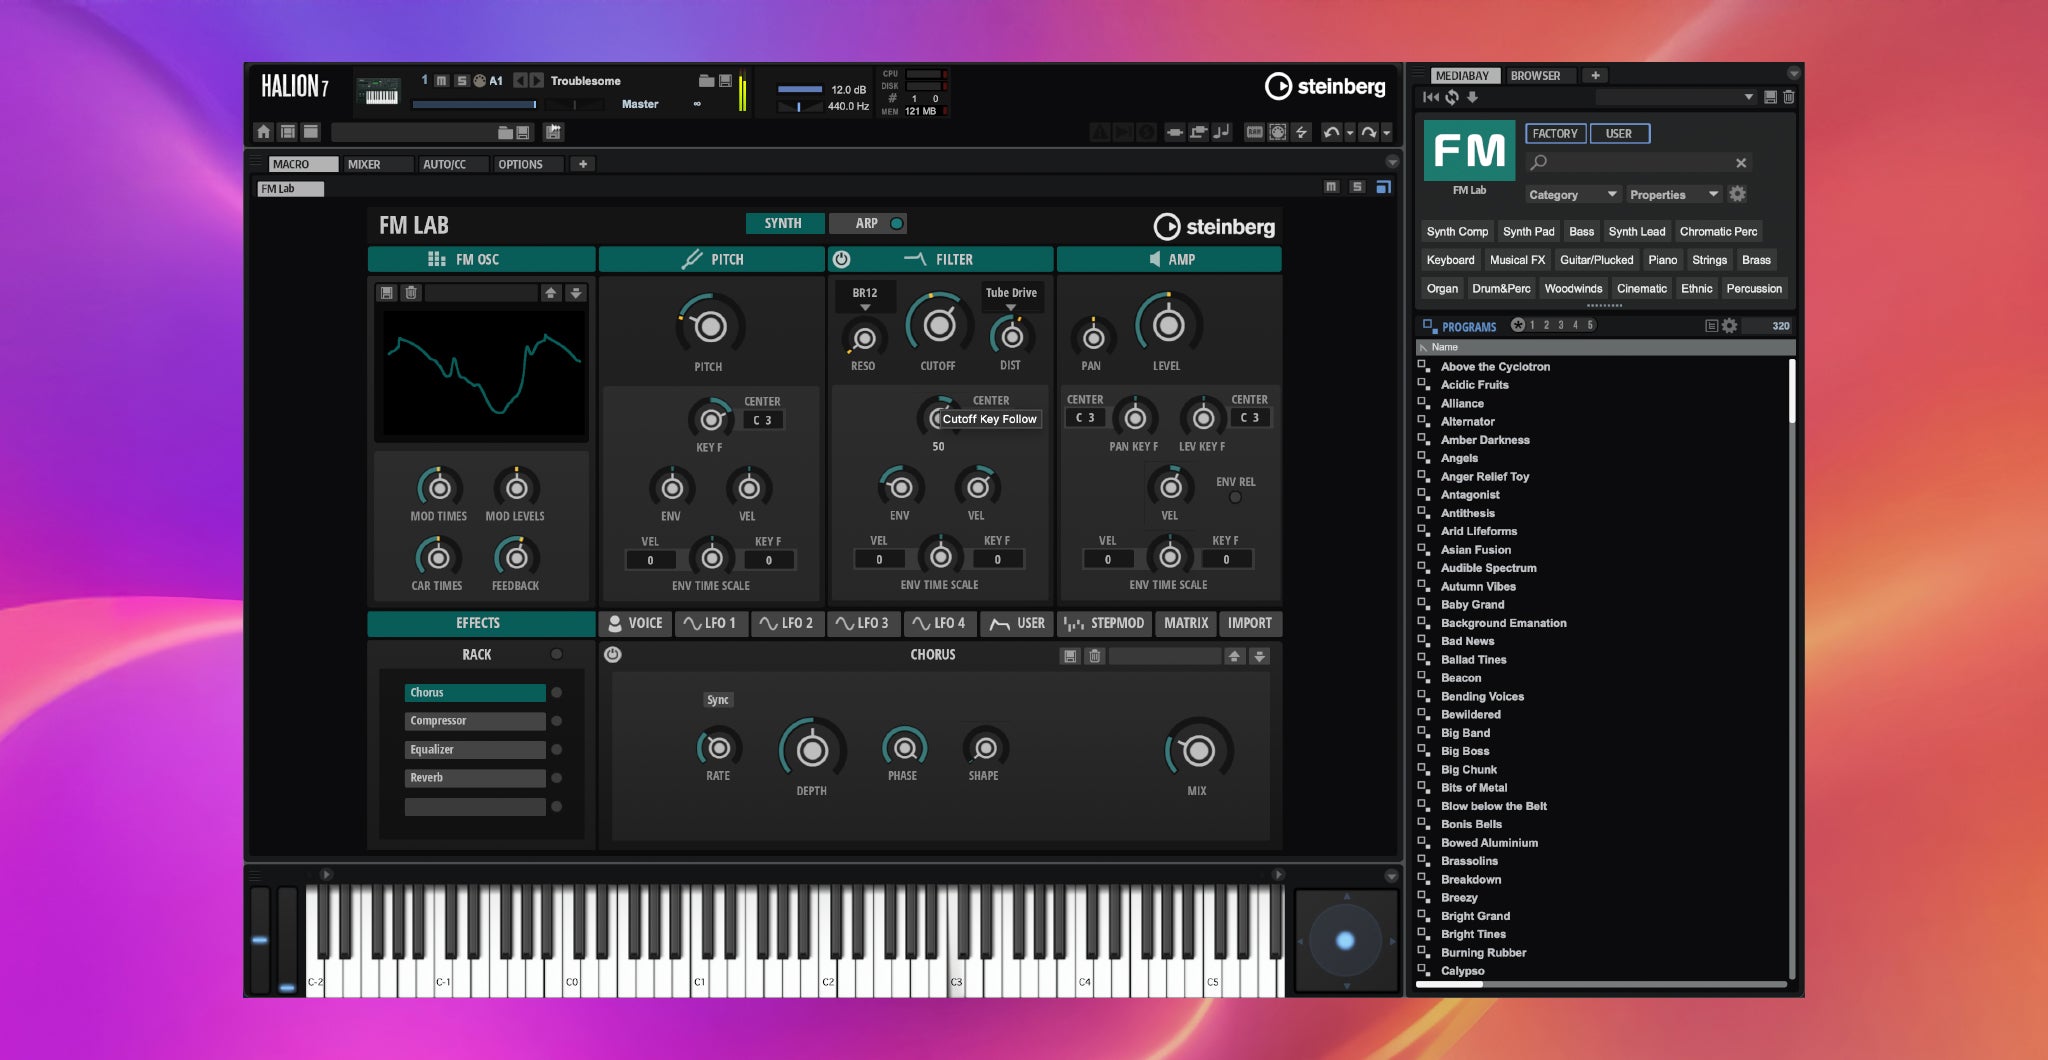
Task: Open the BR12 filter type dropdown
Action: (x=866, y=297)
